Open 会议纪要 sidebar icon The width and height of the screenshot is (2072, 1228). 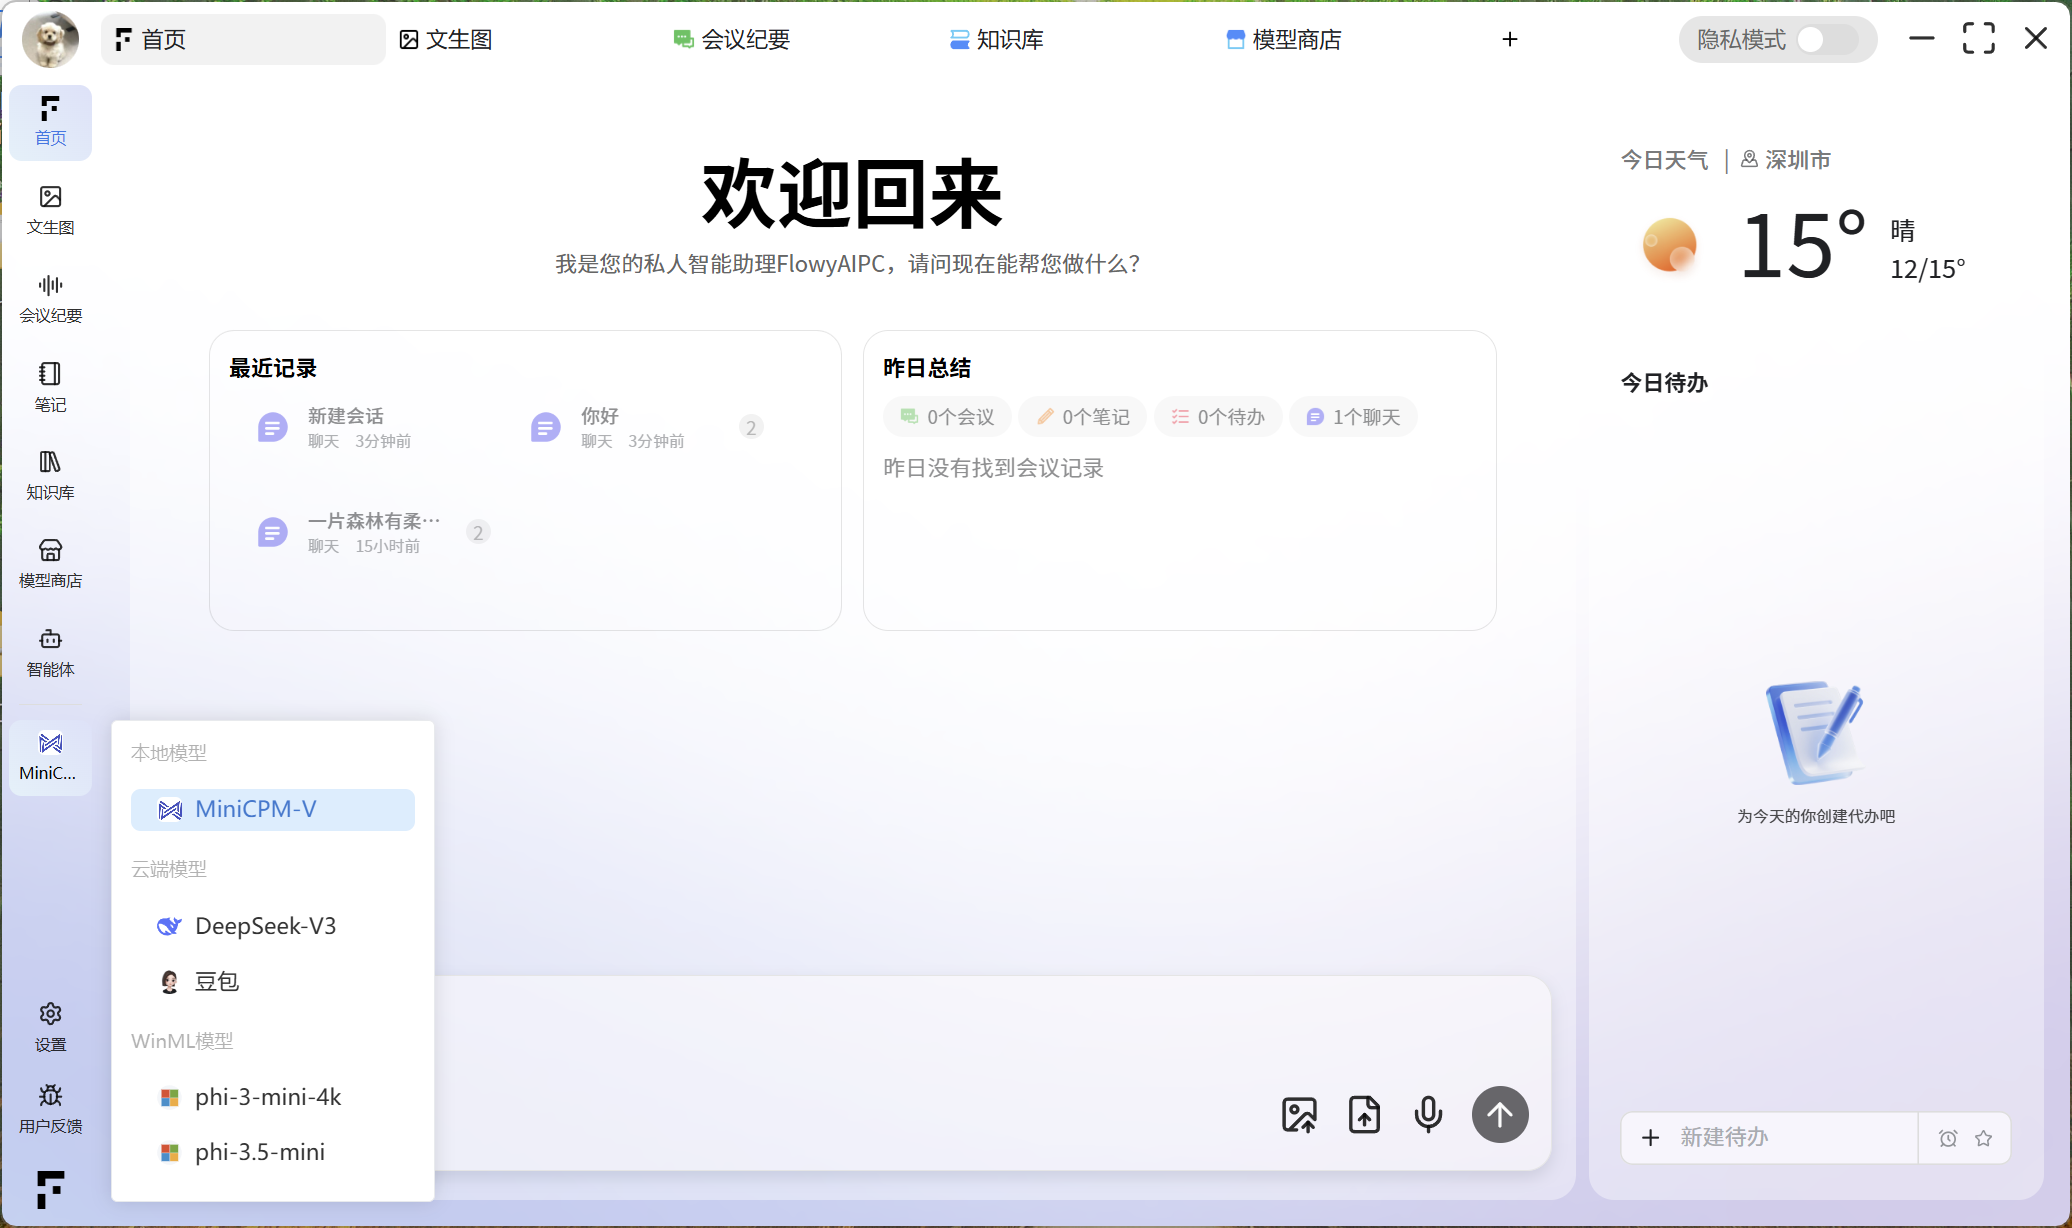click(x=50, y=298)
